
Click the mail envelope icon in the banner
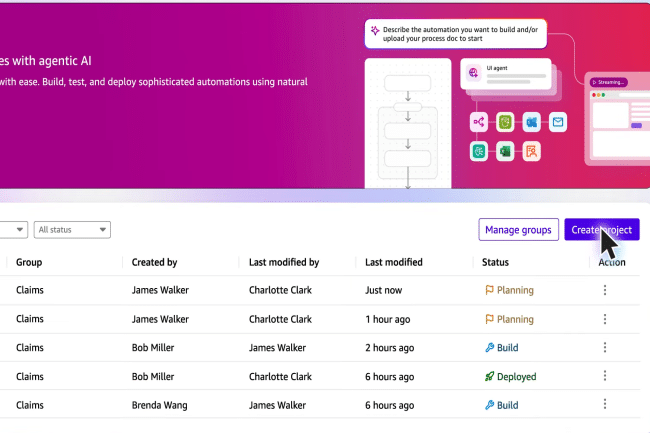pos(558,122)
